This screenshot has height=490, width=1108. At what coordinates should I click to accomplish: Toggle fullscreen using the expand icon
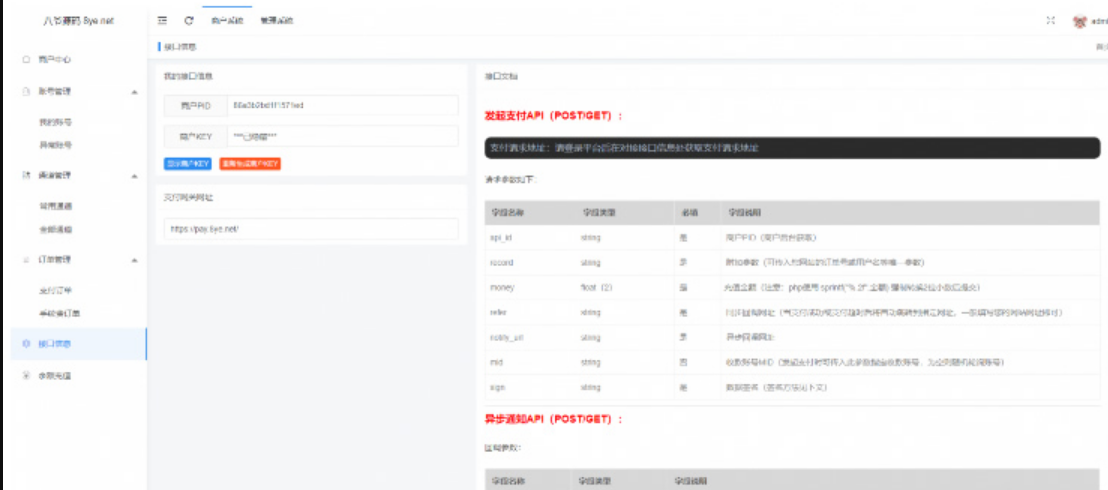pos(1050,20)
